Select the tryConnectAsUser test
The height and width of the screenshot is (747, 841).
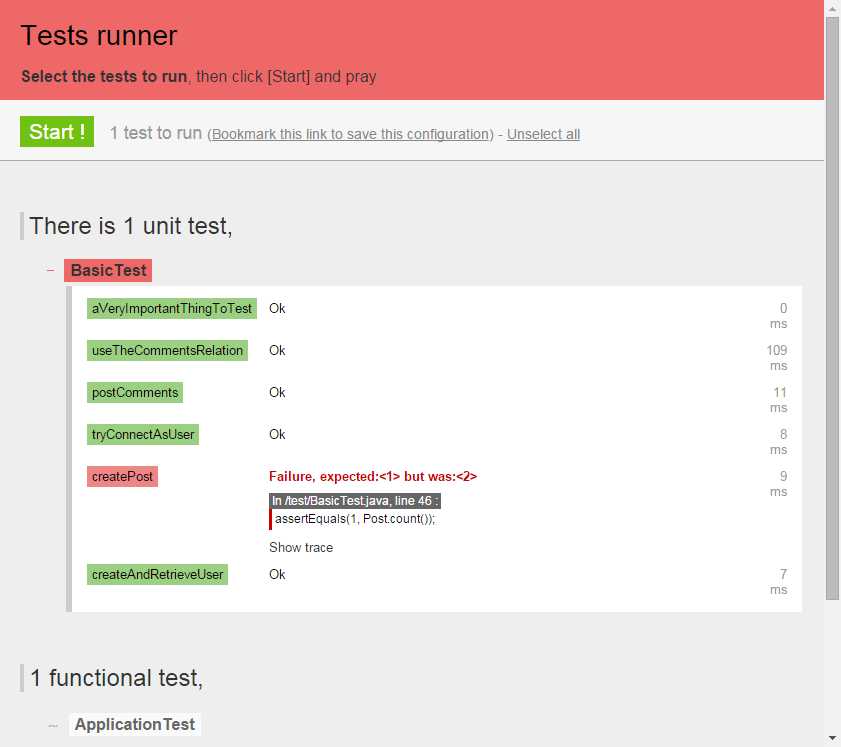point(143,435)
